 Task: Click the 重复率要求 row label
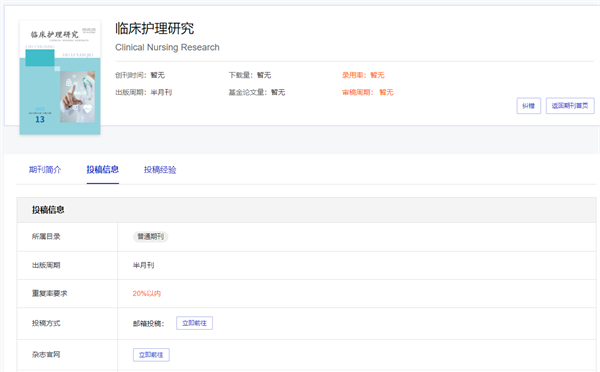[49, 294]
